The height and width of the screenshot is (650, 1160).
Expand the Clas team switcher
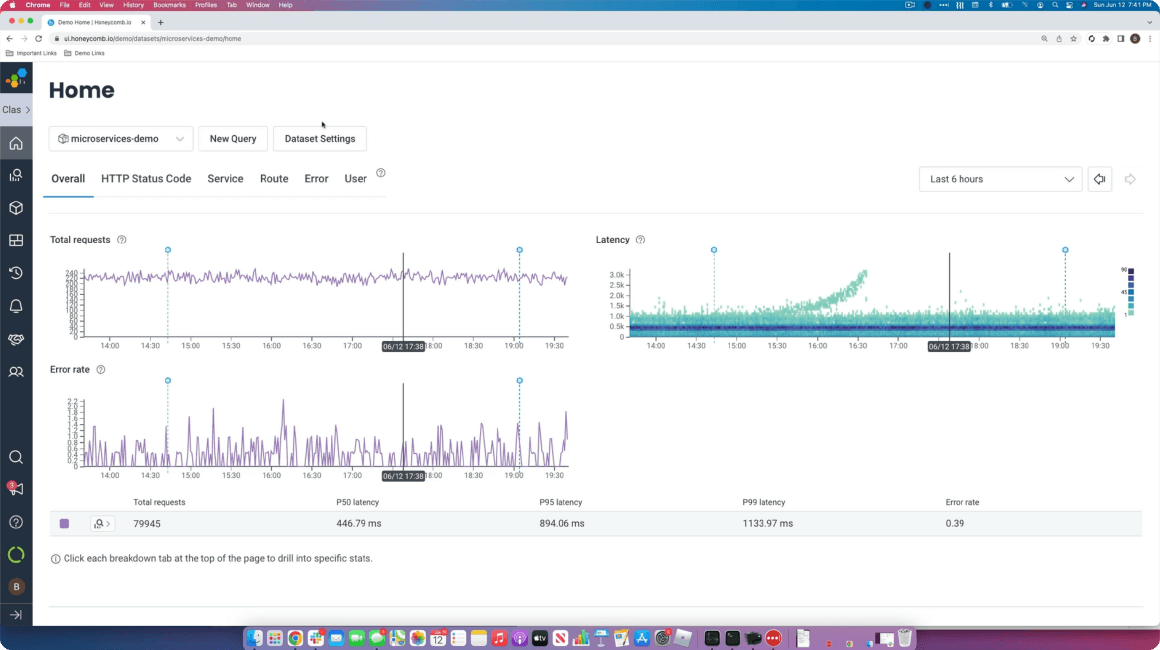[x=16, y=109]
